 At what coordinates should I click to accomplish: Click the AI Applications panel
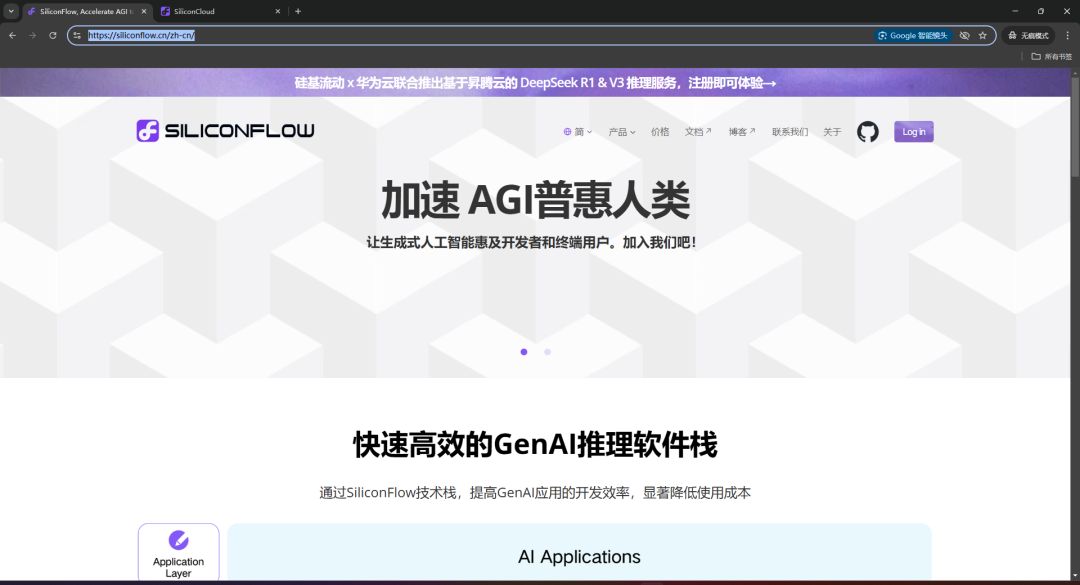point(579,553)
